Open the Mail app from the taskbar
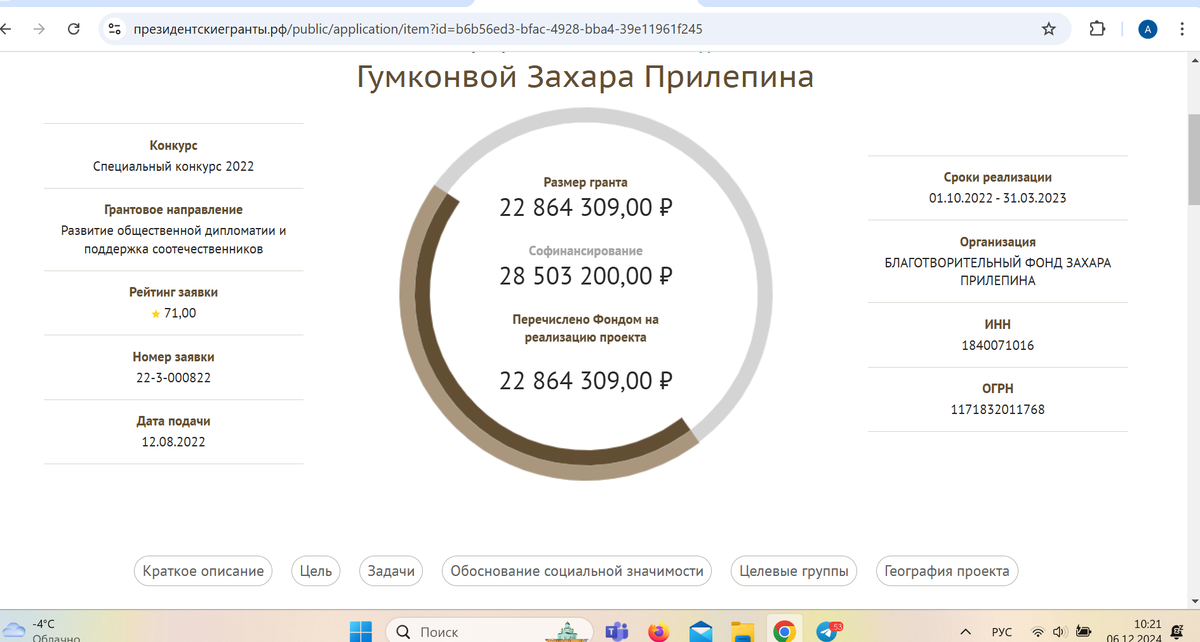This screenshot has height=642, width=1200. coord(700,631)
